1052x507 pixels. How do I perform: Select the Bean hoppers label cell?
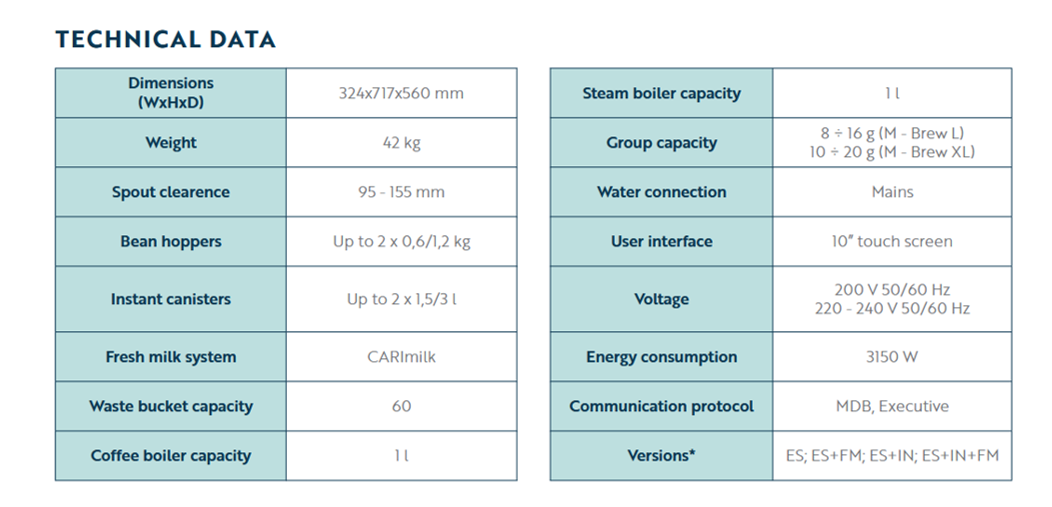171,241
